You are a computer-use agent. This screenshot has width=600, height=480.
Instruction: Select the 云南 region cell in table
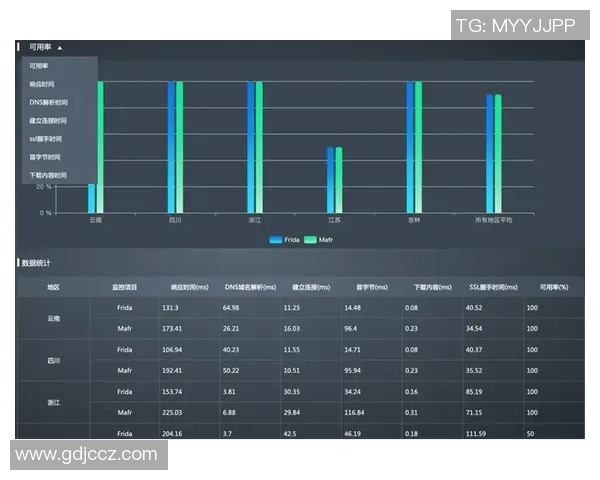coord(53,318)
